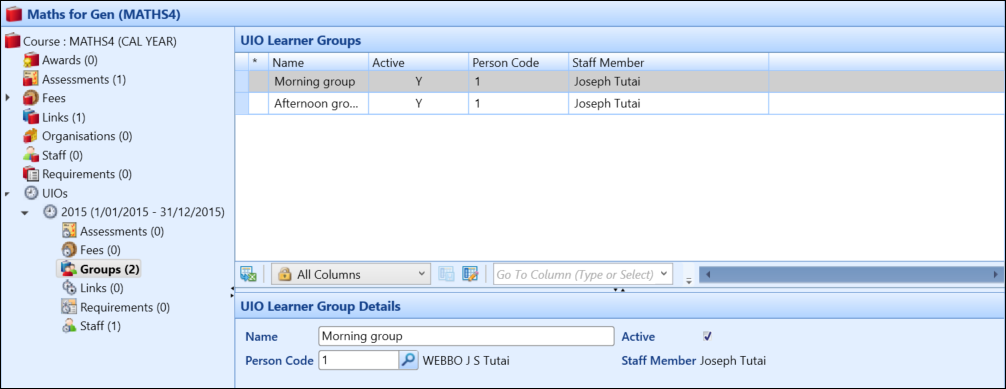Screen dimensions: 1006x389
Task: Open the Go To Column dropdown
Action: click(663, 274)
